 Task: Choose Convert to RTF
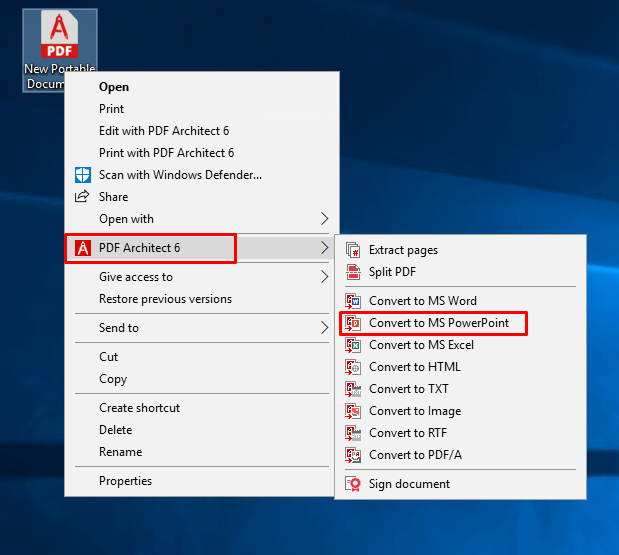[x=460, y=433]
